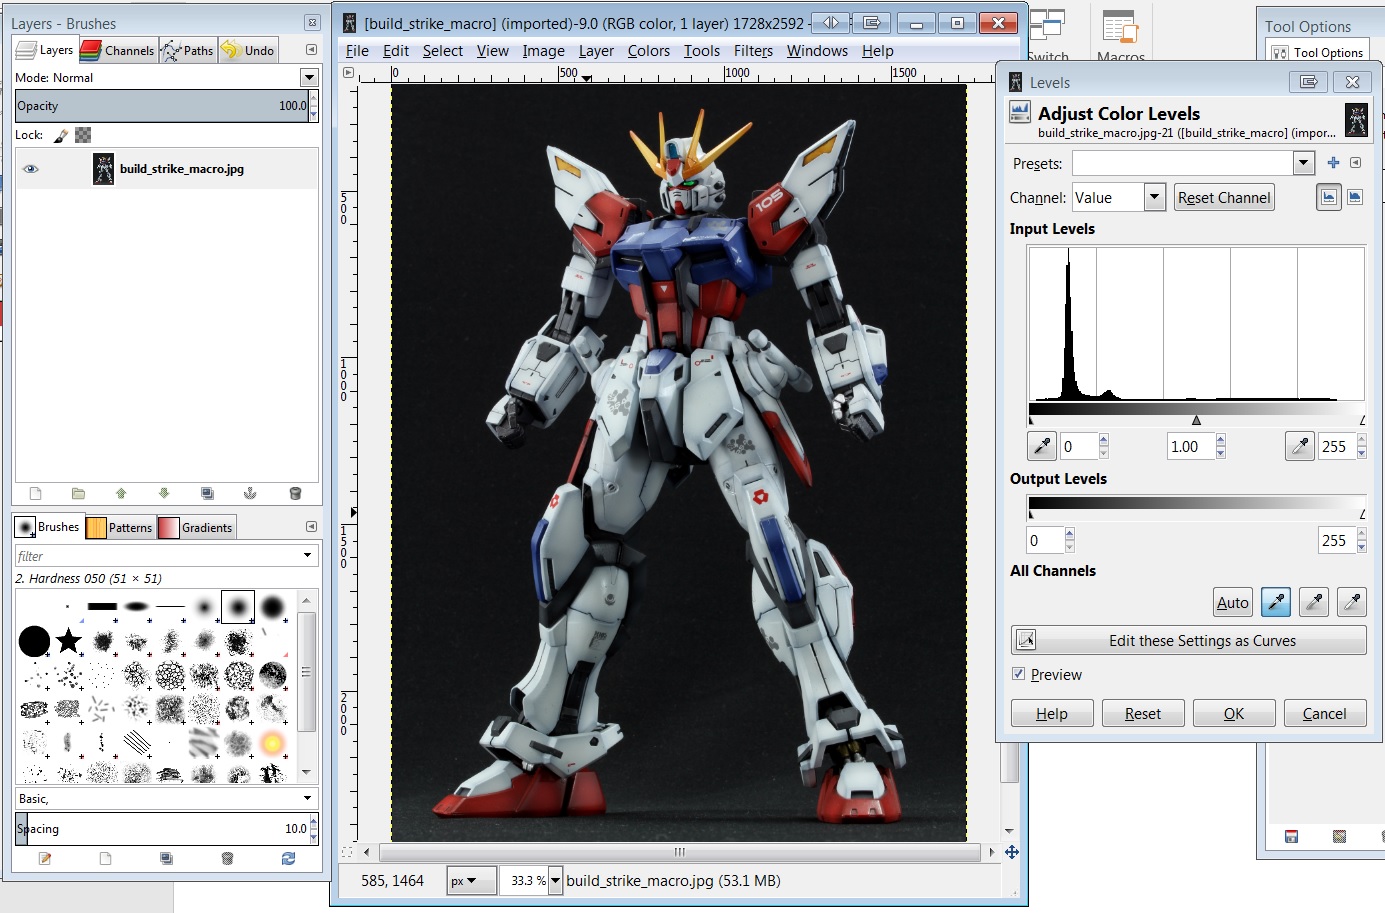This screenshot has height=913, width=1385.
Task: Open the Brushes dock tab menu arrow
Action: (x=311, y=527)
